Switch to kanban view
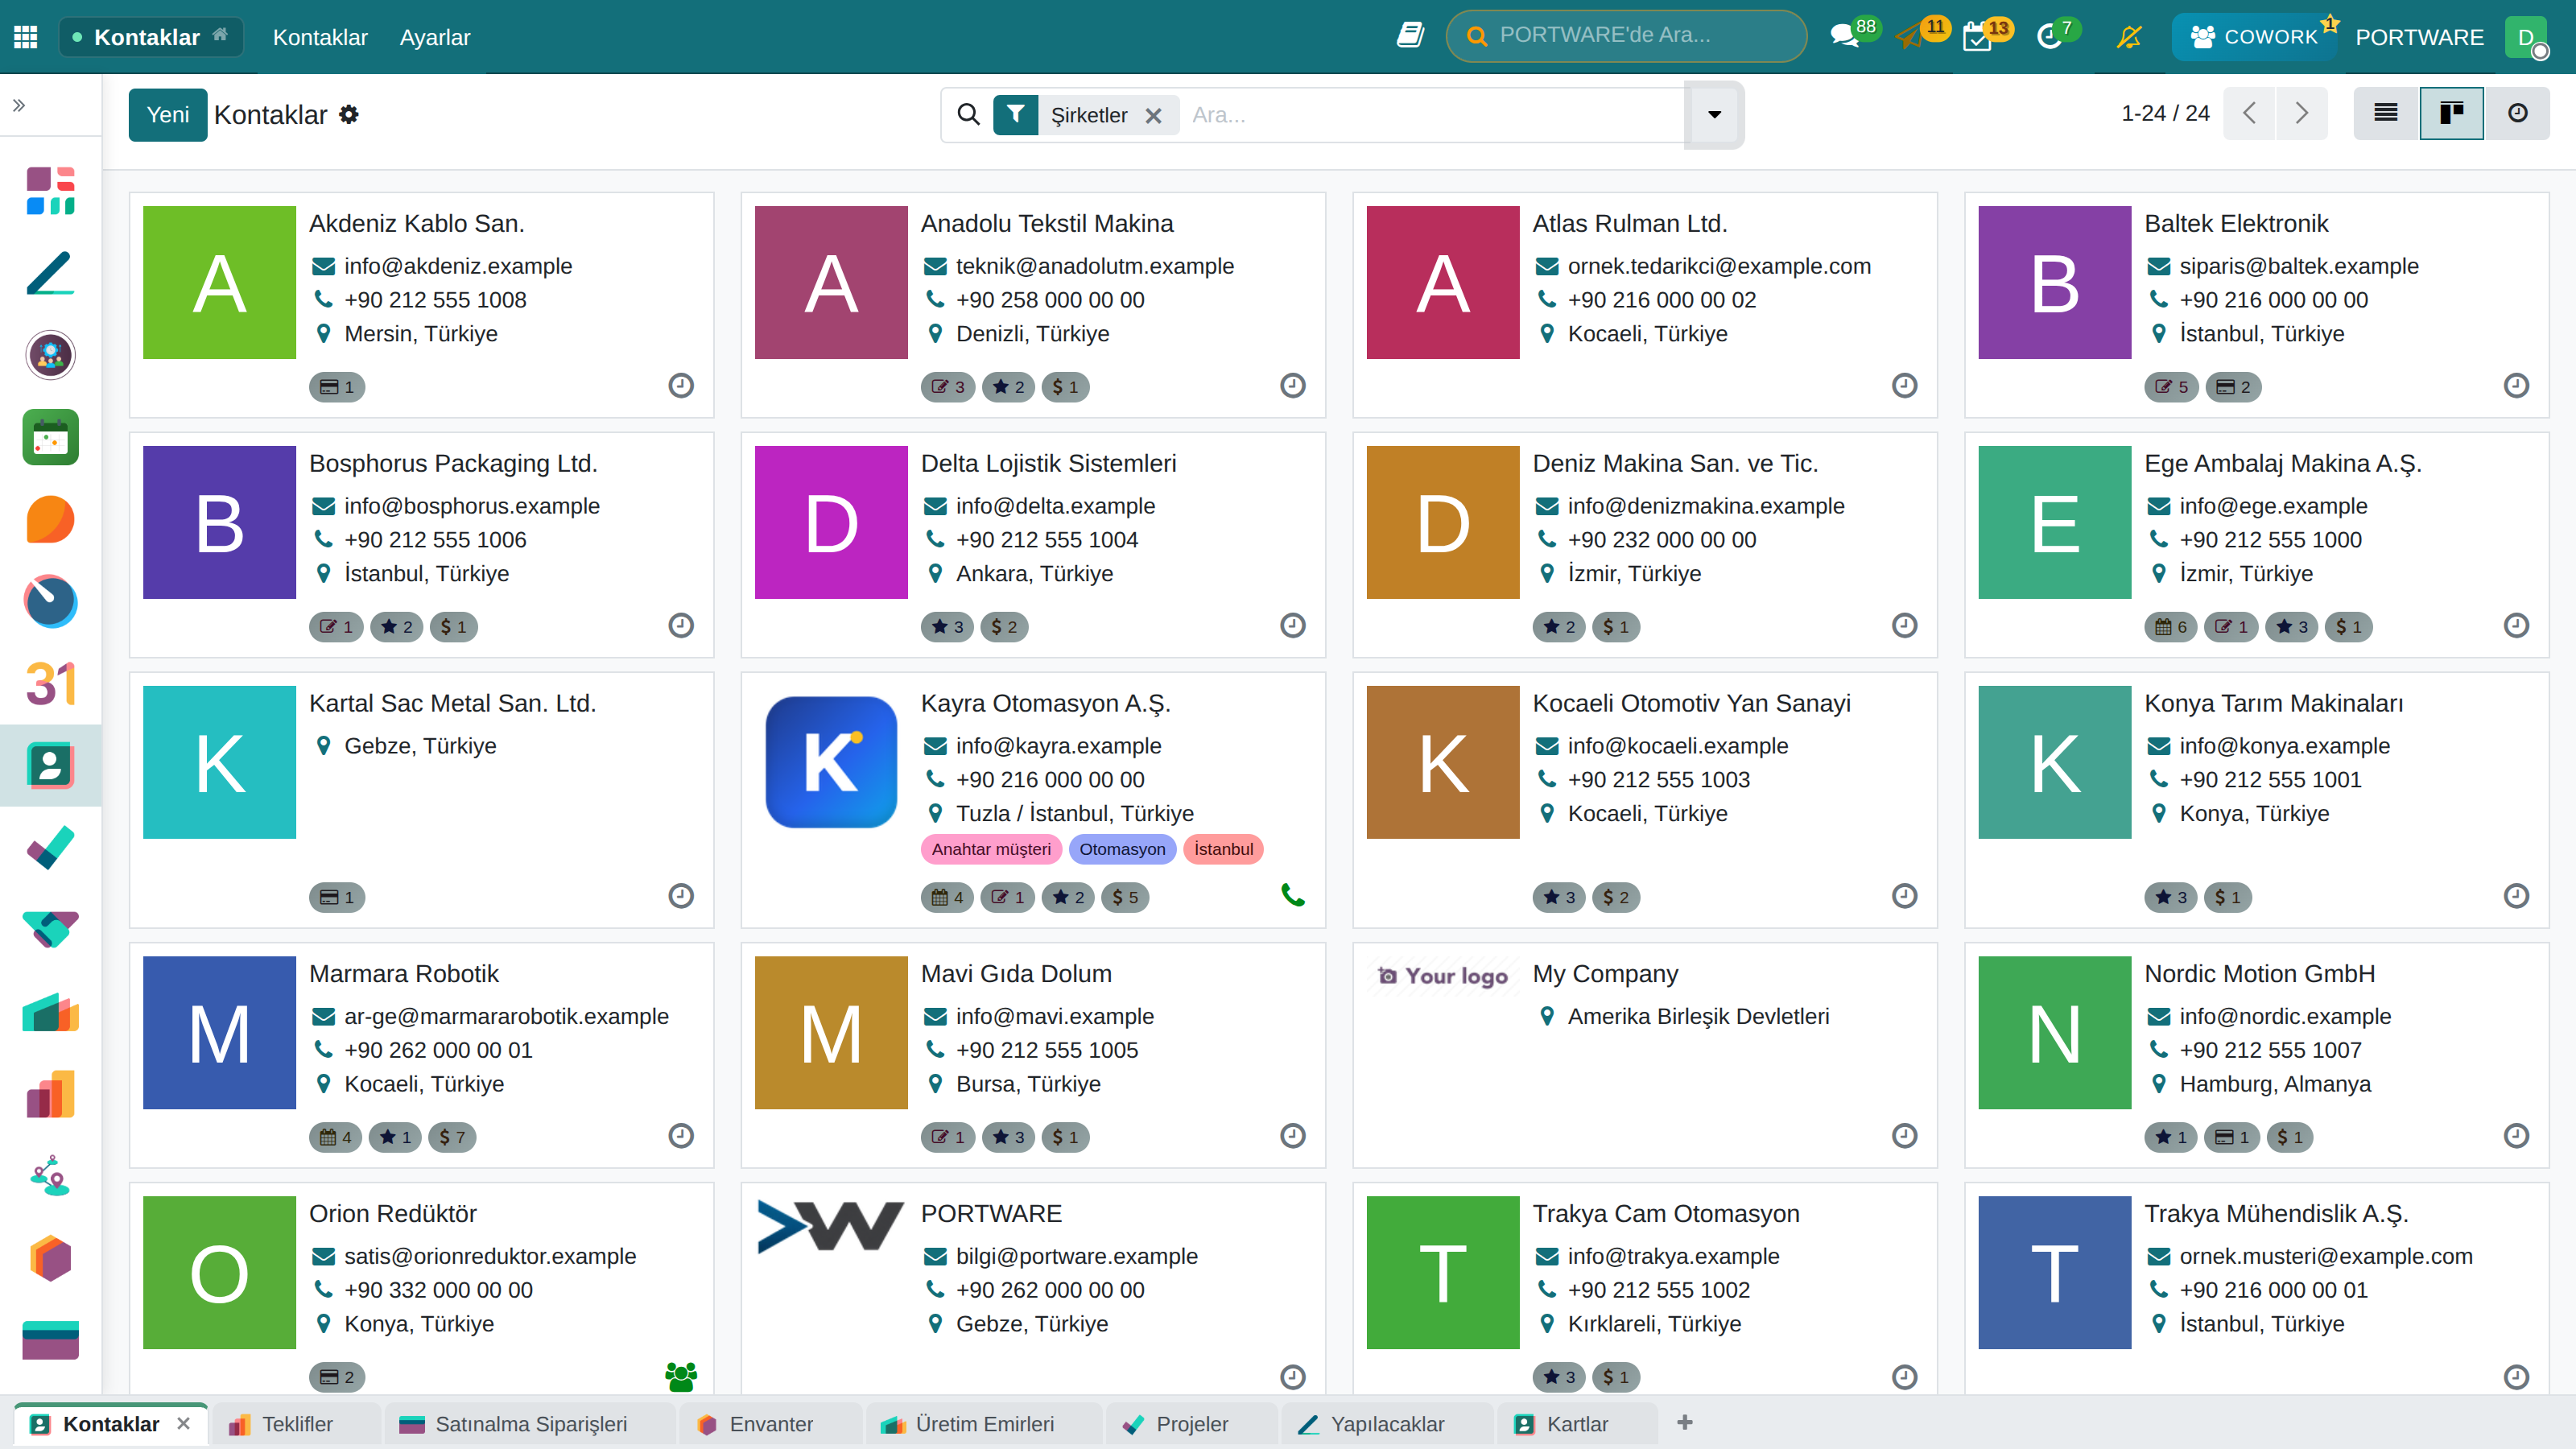2576x1449 pixels. [x=2451, y=113]
